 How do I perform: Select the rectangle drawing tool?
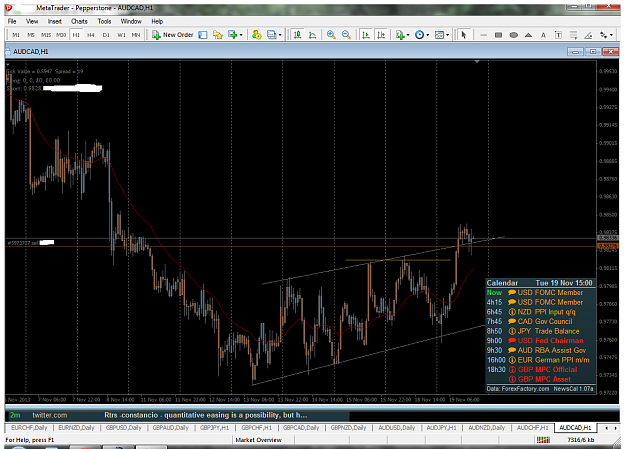[498, 35]
